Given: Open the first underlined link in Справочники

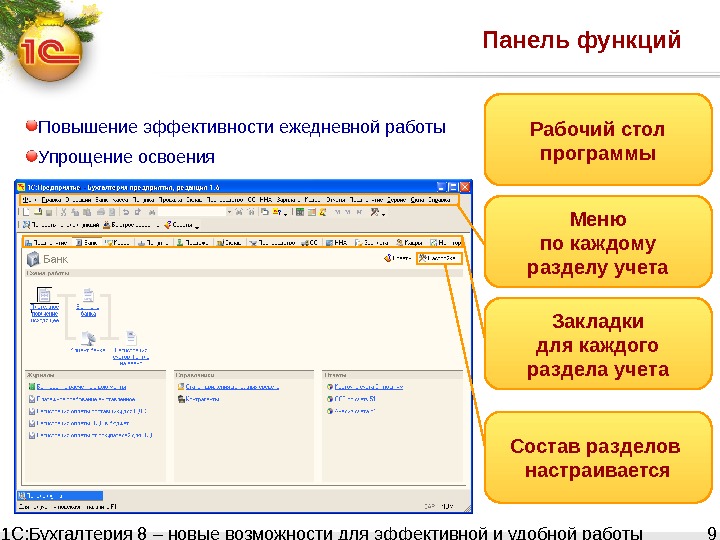Looking at the screenshot, I should click(x=232, y=387).
